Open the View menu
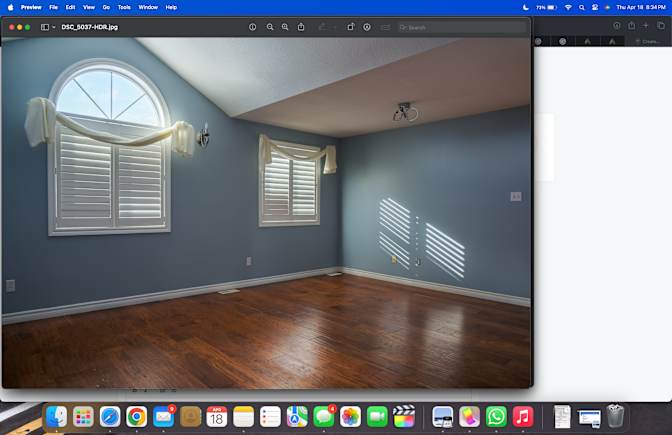 [89, 7]
